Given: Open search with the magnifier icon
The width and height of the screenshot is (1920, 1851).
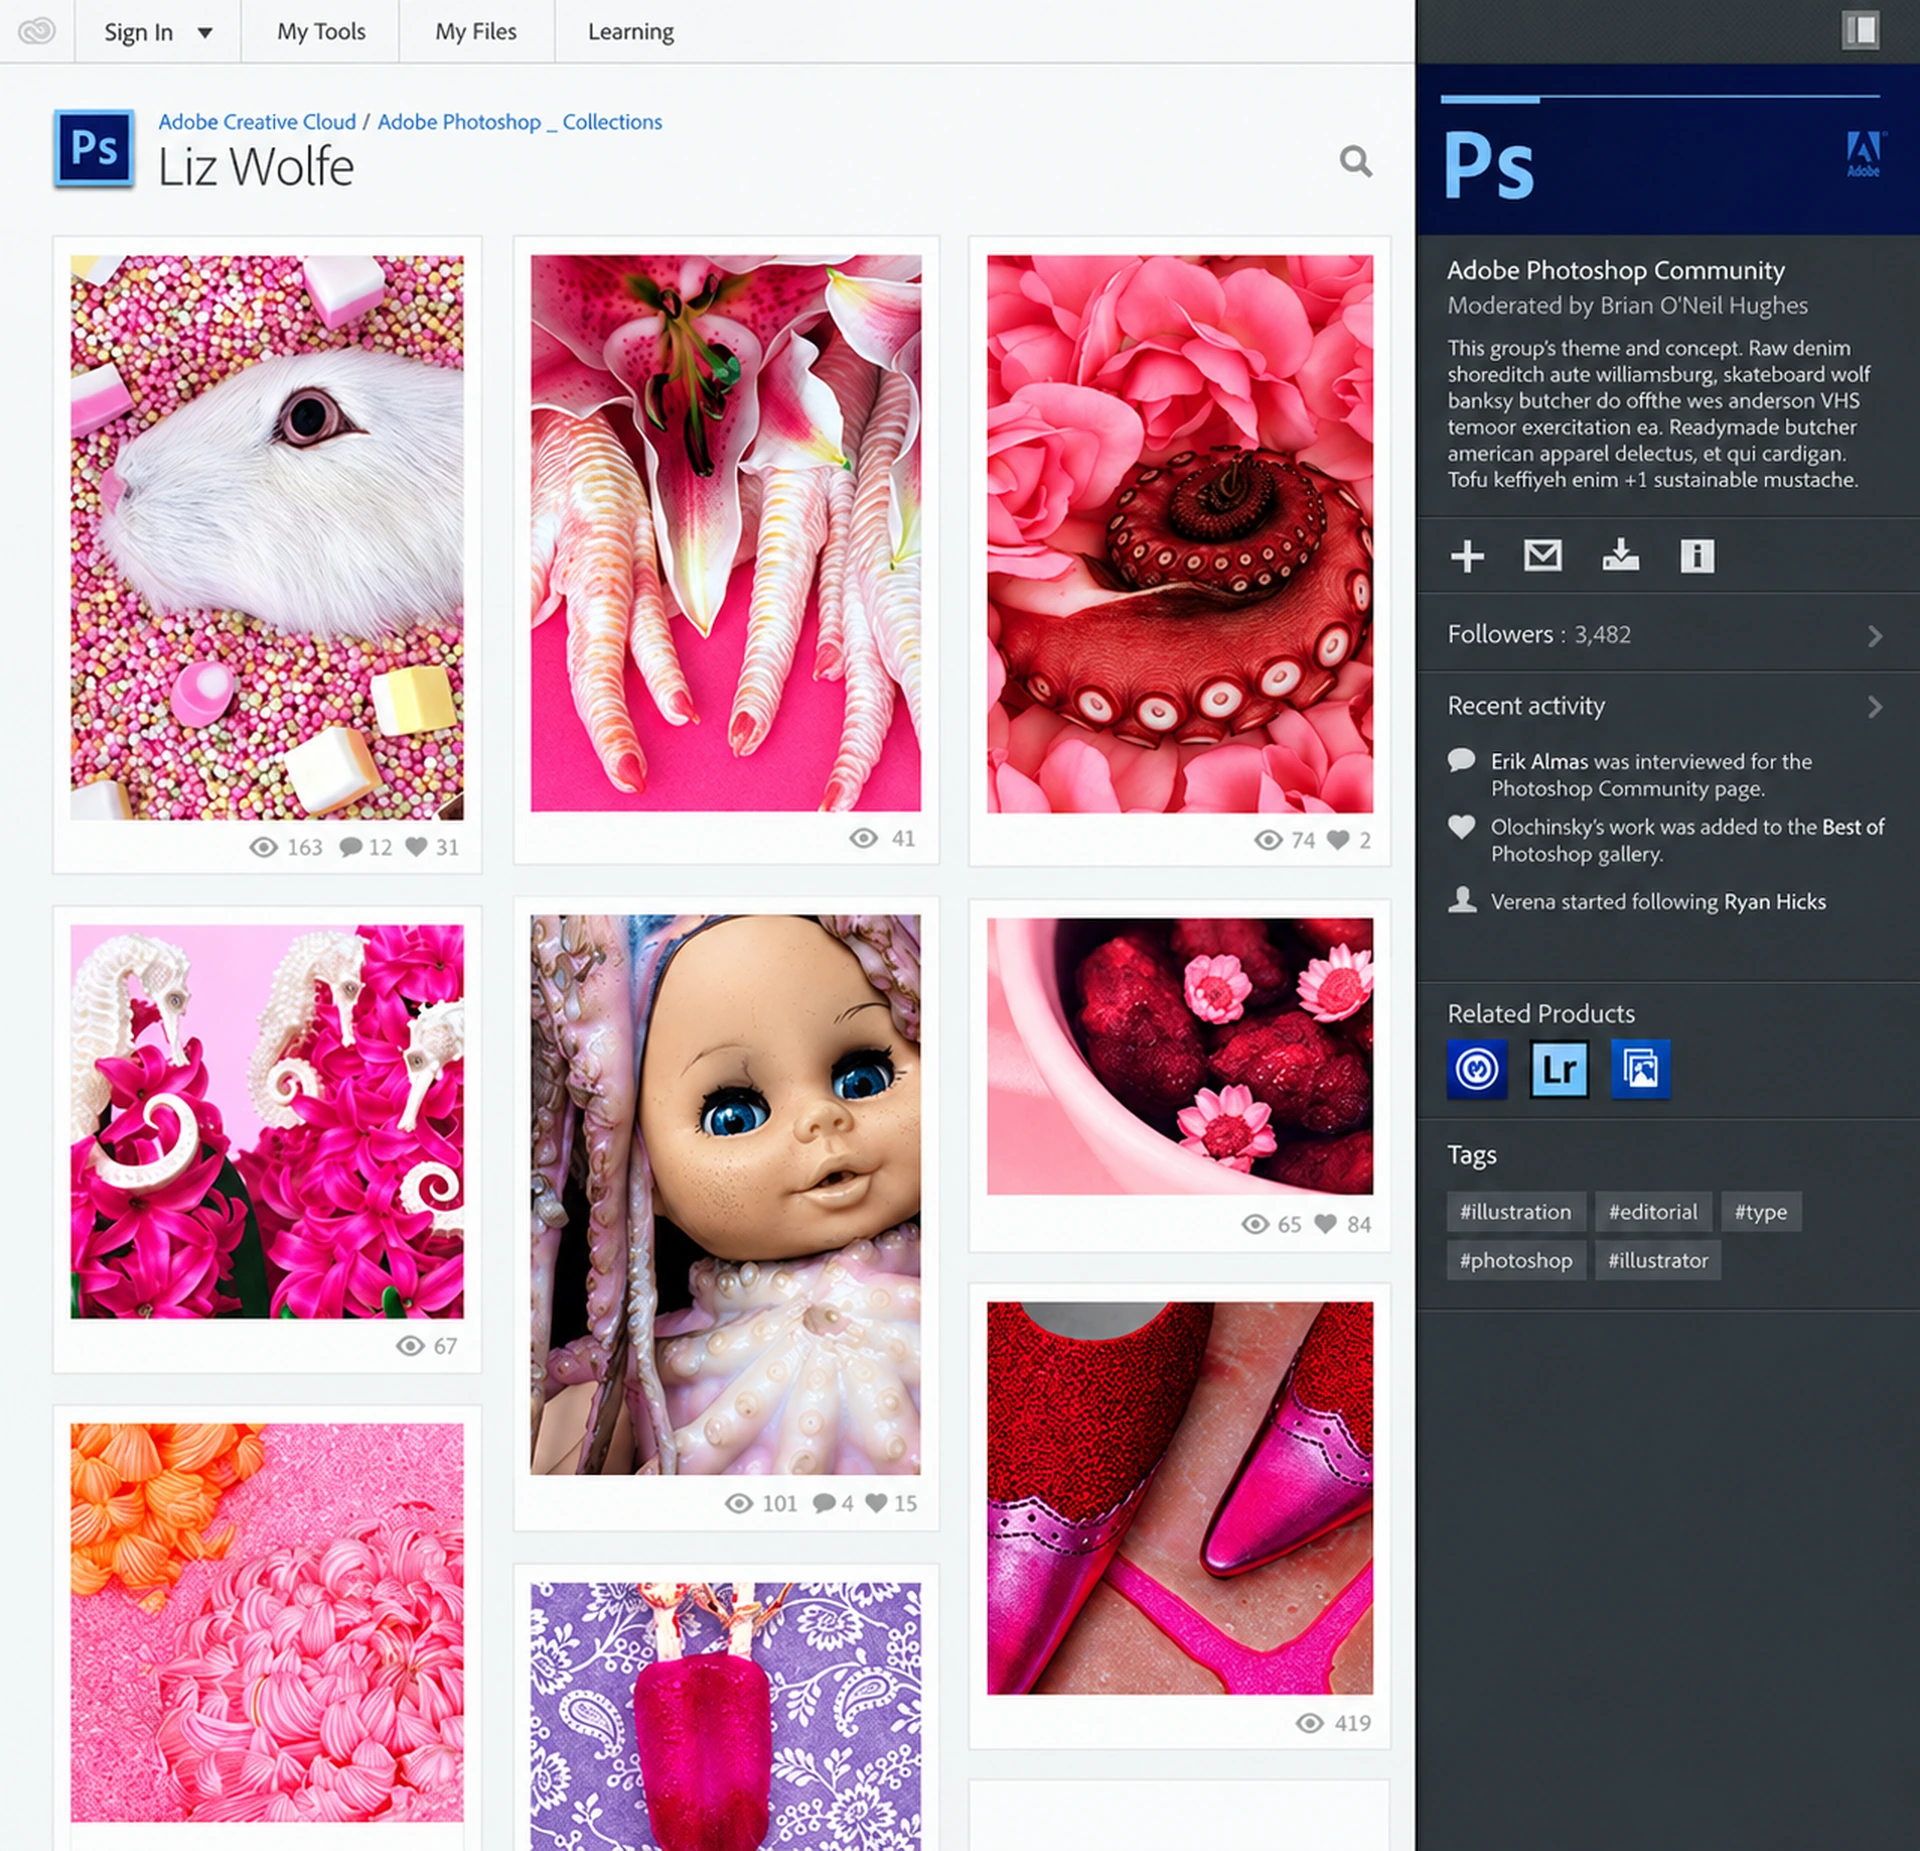Looking at the screenshot, I should (1355, 161).
